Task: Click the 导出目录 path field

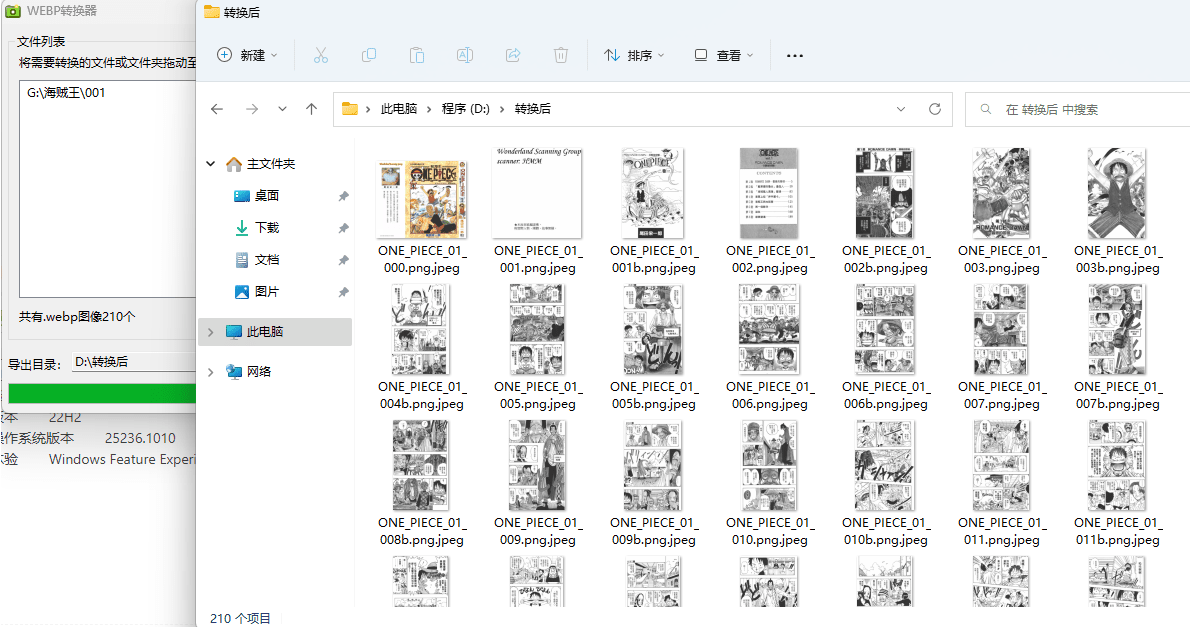Action: tap(134, 362)
